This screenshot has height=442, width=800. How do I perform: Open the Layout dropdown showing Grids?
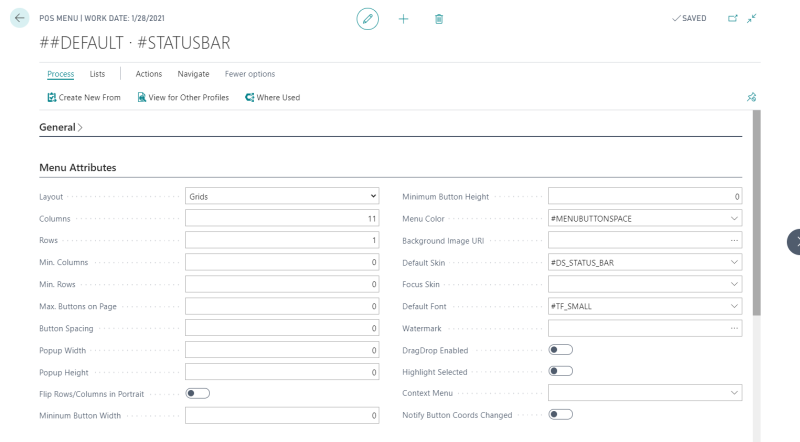(282, 197)
